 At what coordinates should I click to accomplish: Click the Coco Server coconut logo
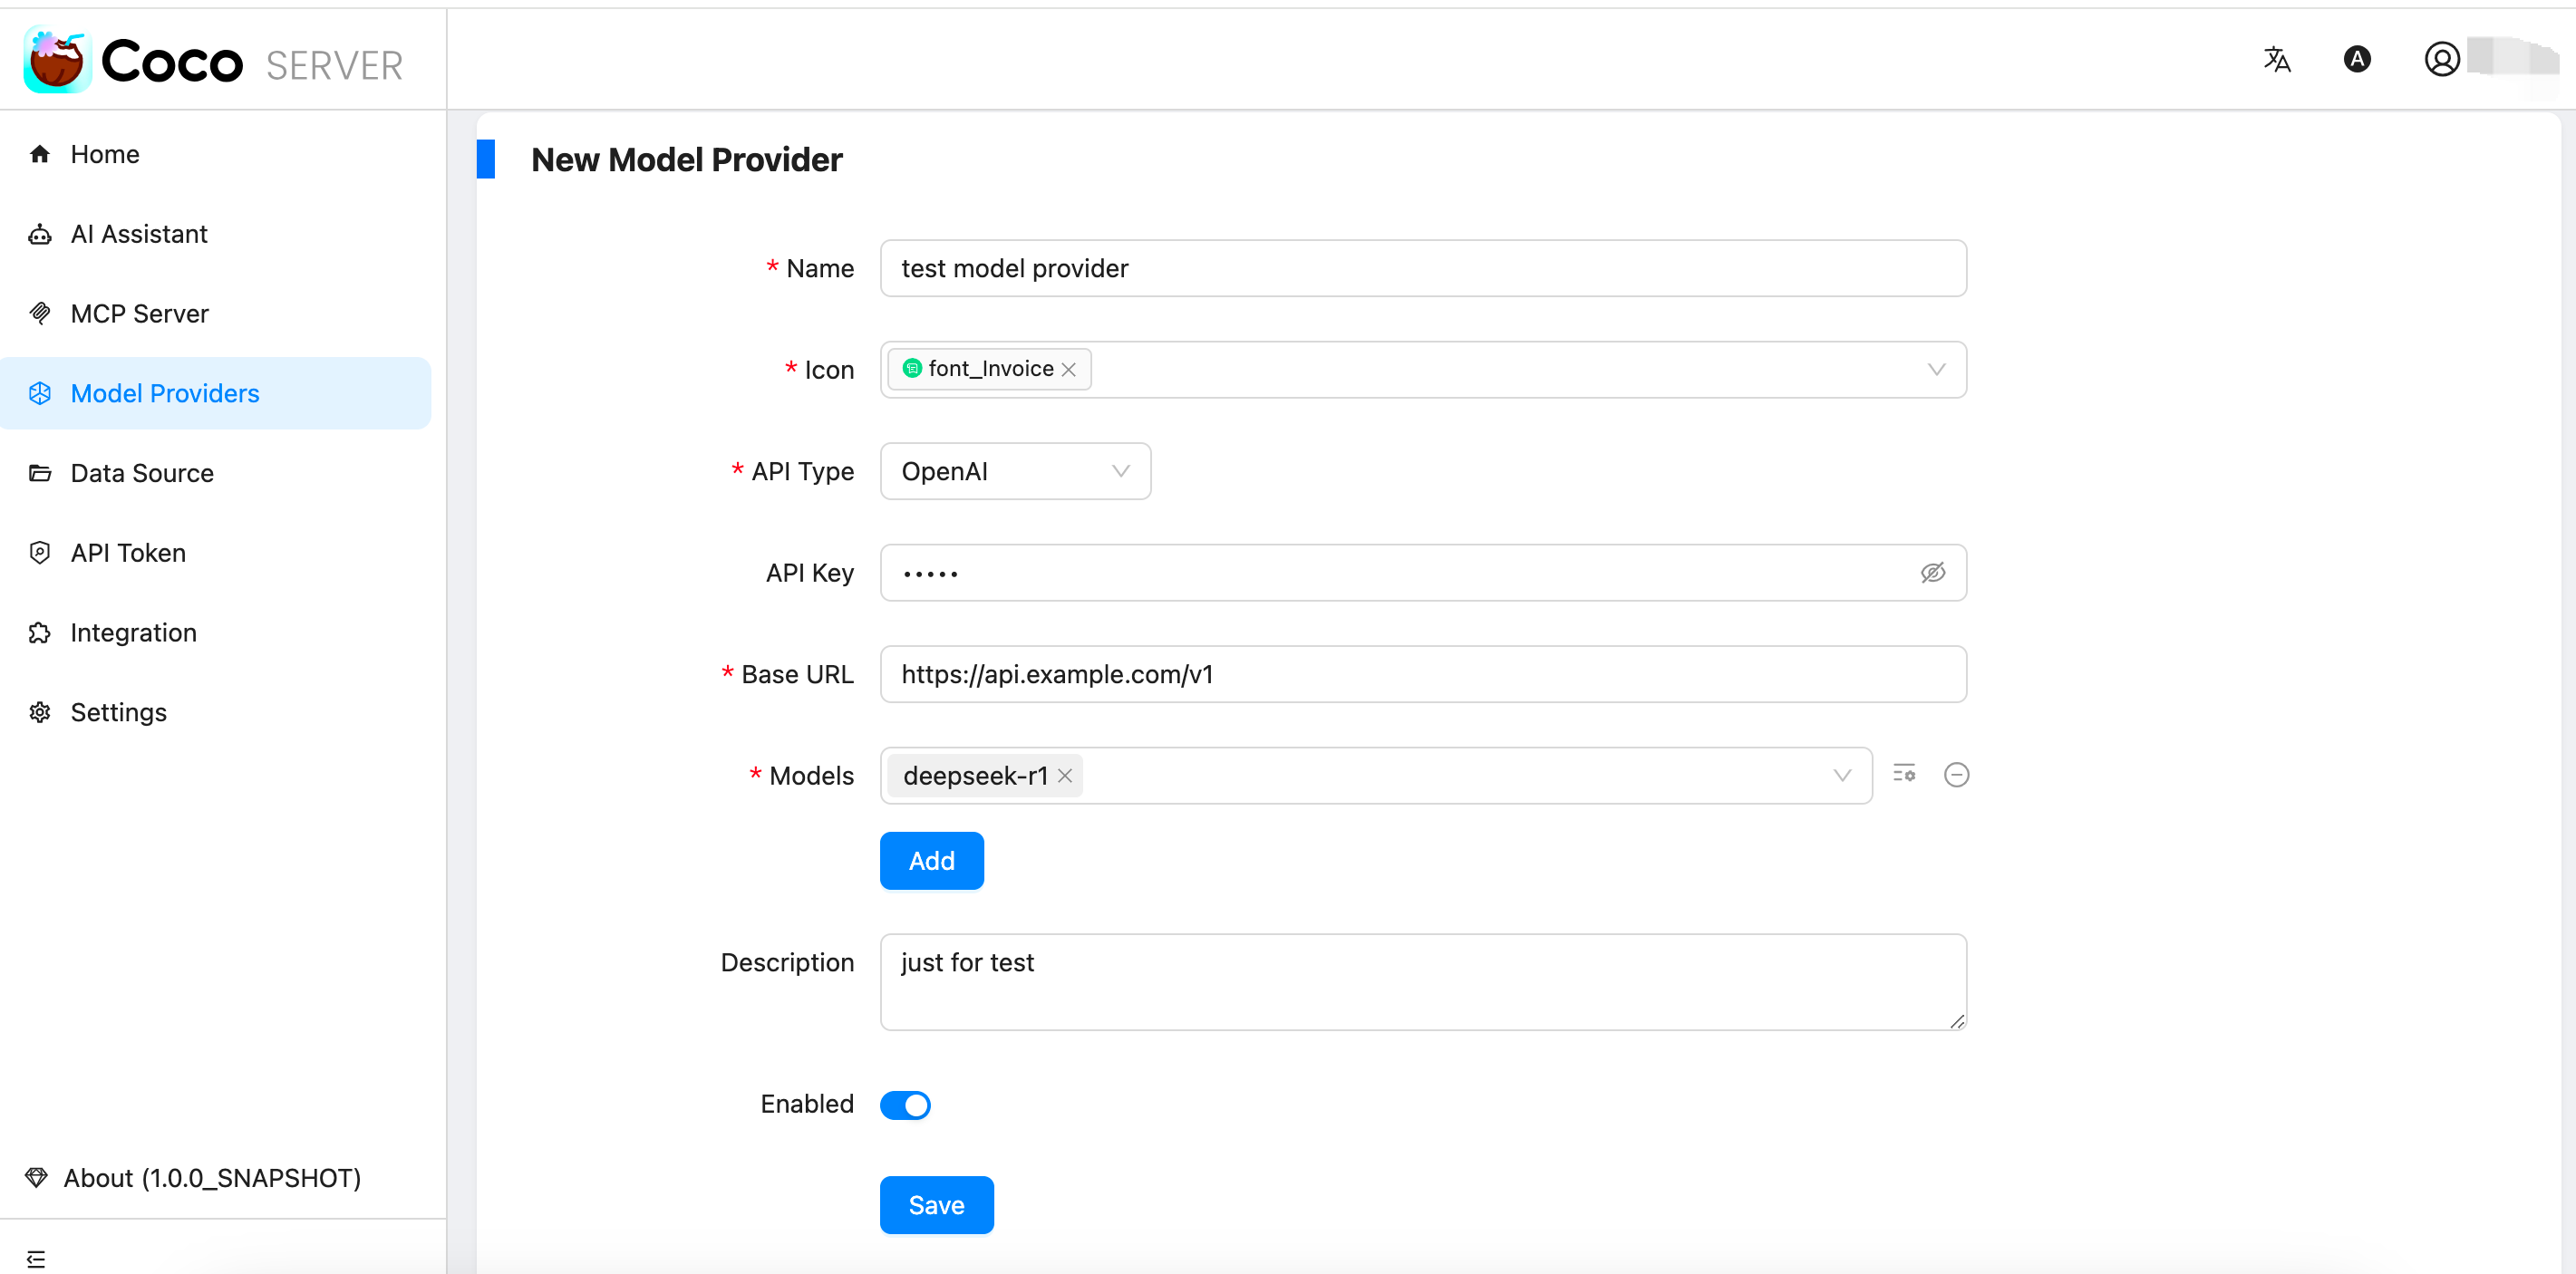57,61
